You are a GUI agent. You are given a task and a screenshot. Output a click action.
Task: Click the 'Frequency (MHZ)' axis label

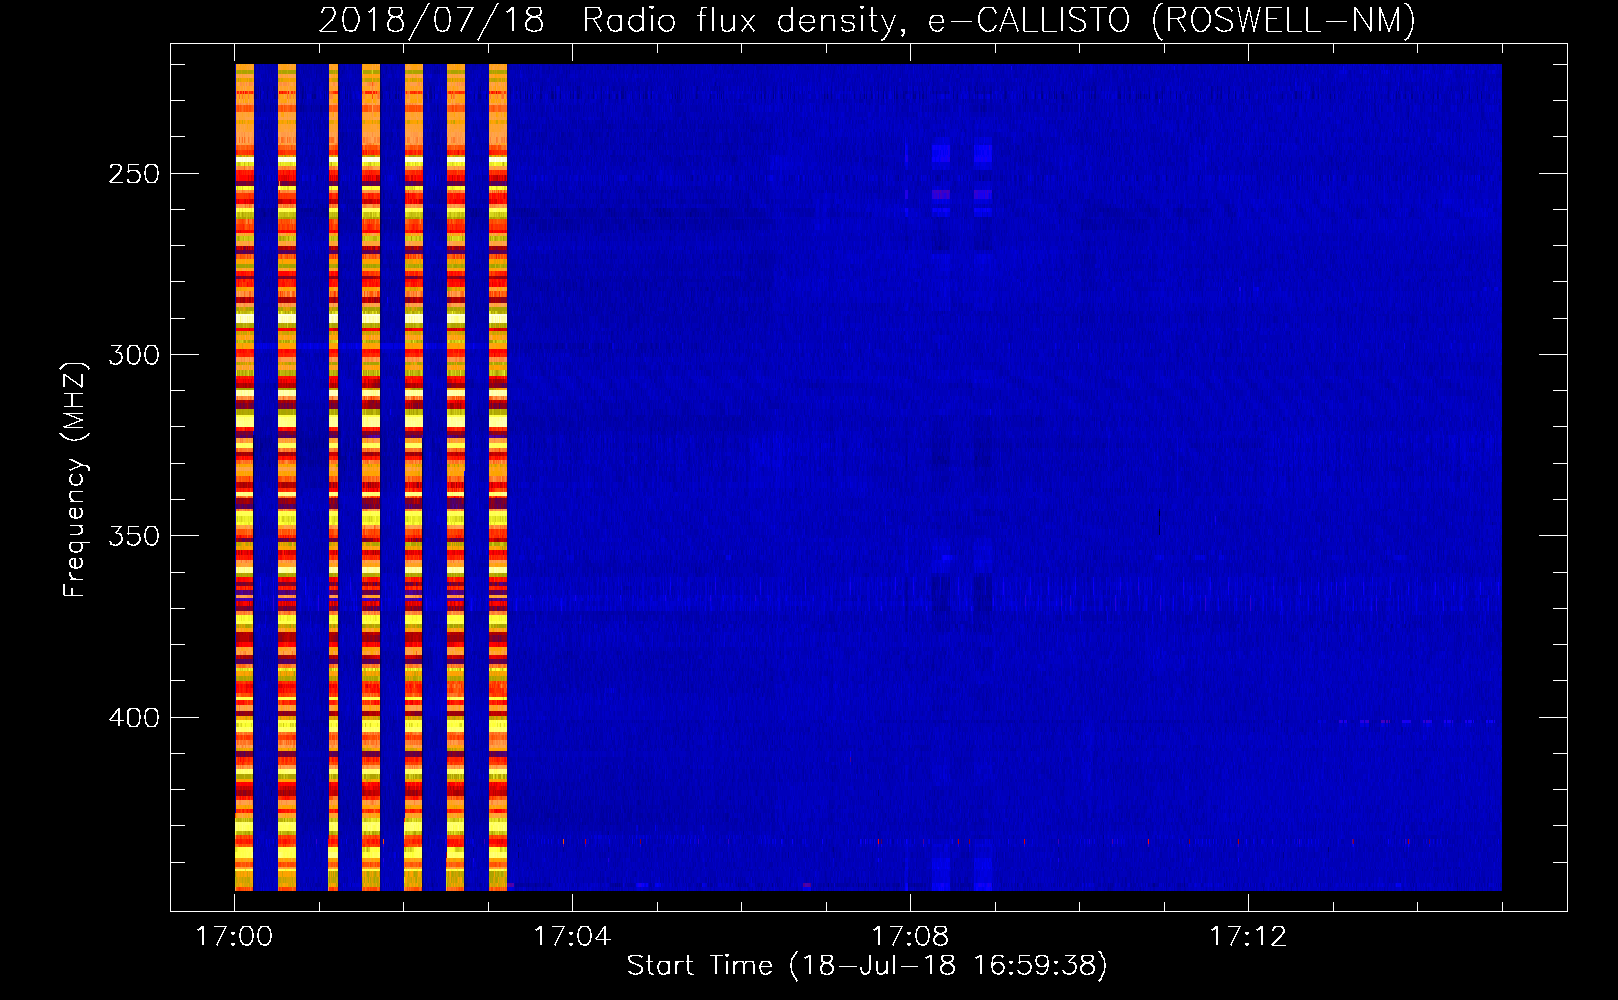pos(76,479)
